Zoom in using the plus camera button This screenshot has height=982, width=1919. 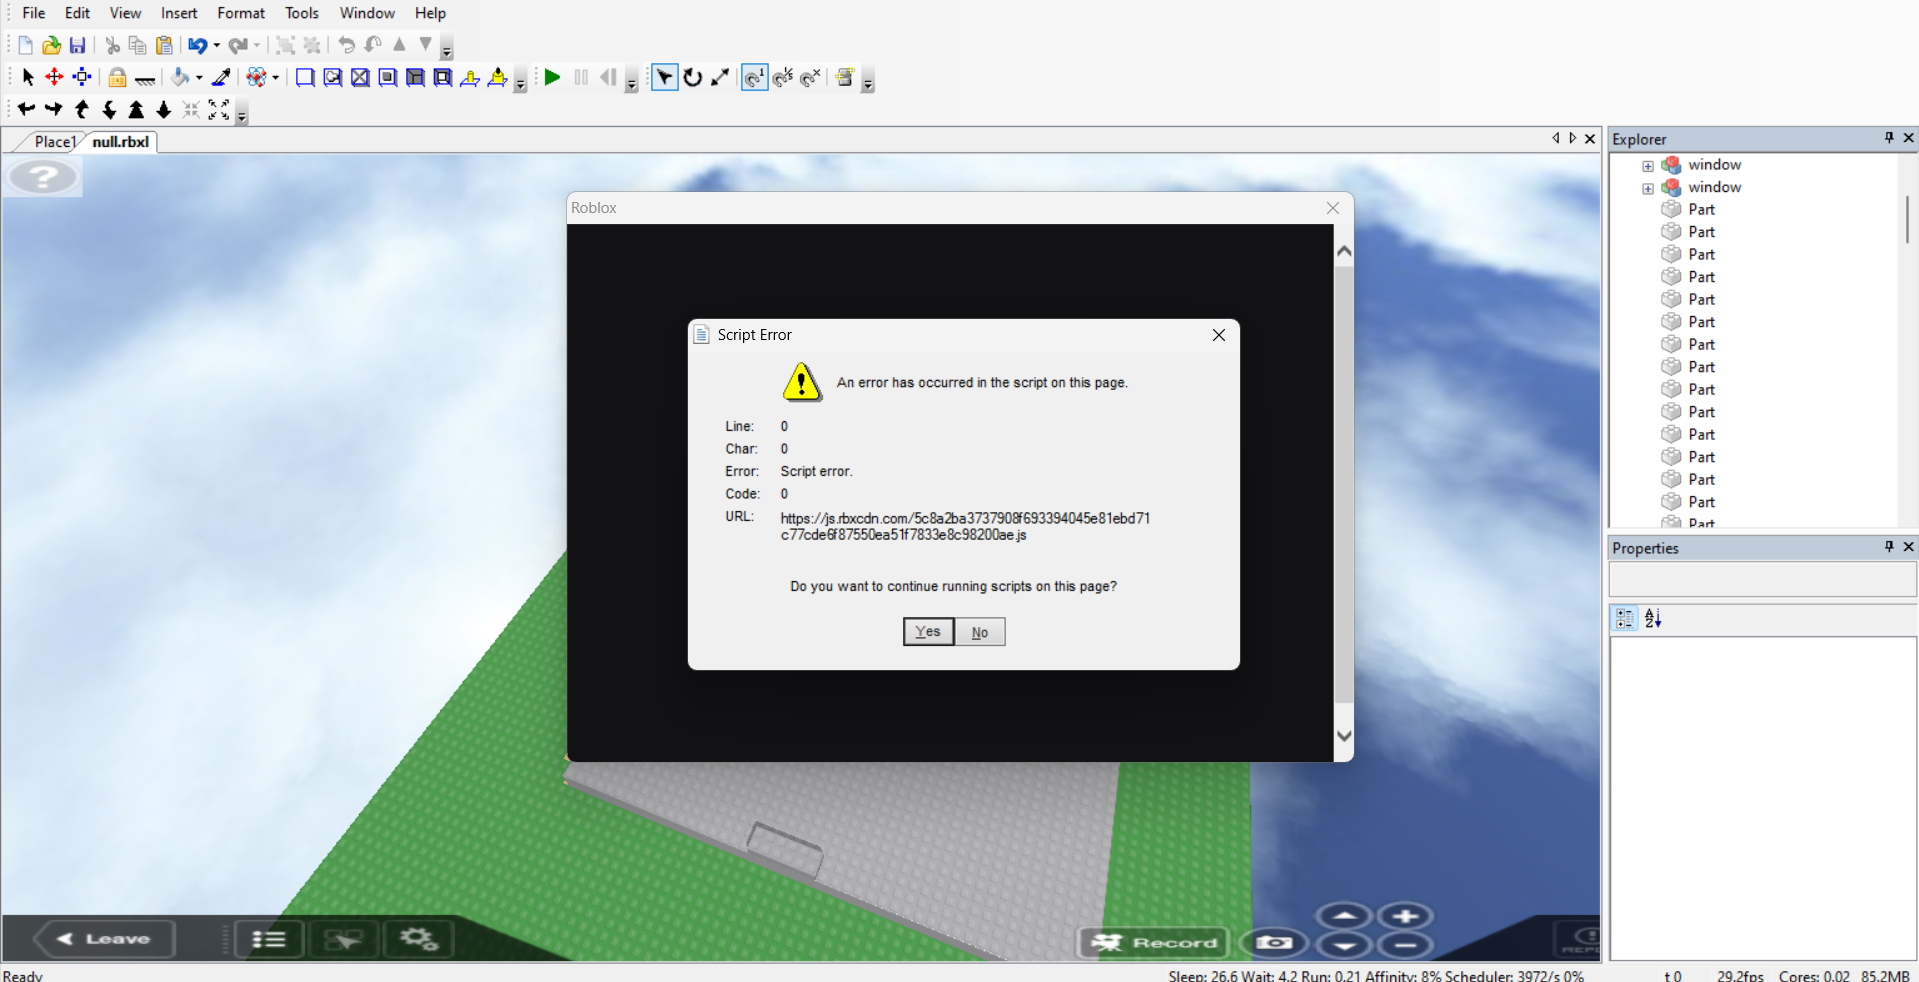point(1405,916)
